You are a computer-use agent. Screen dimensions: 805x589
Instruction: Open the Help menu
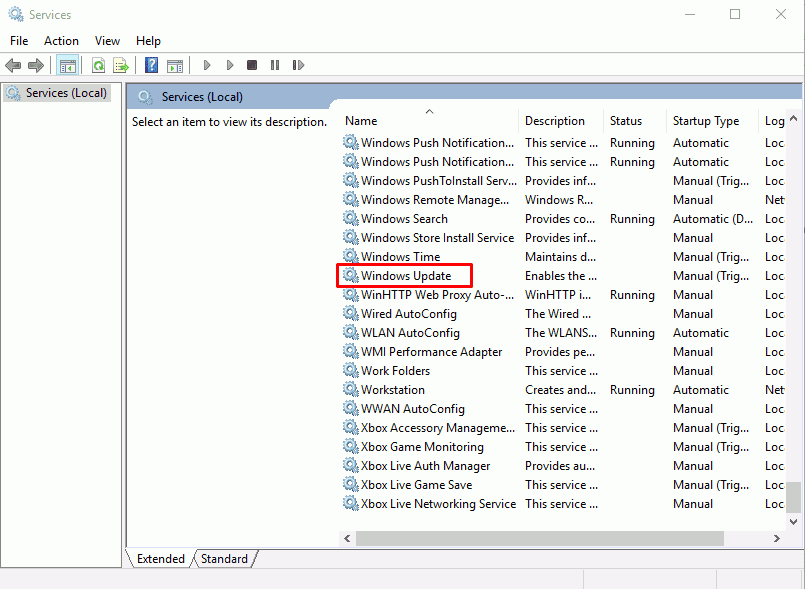pos(148,41)
